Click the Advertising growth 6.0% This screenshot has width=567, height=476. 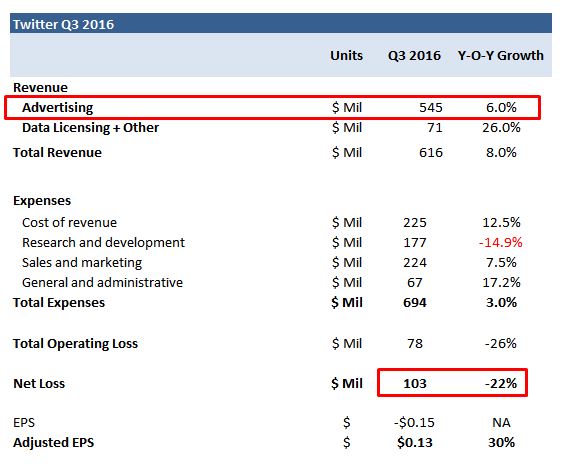(501, 107)
